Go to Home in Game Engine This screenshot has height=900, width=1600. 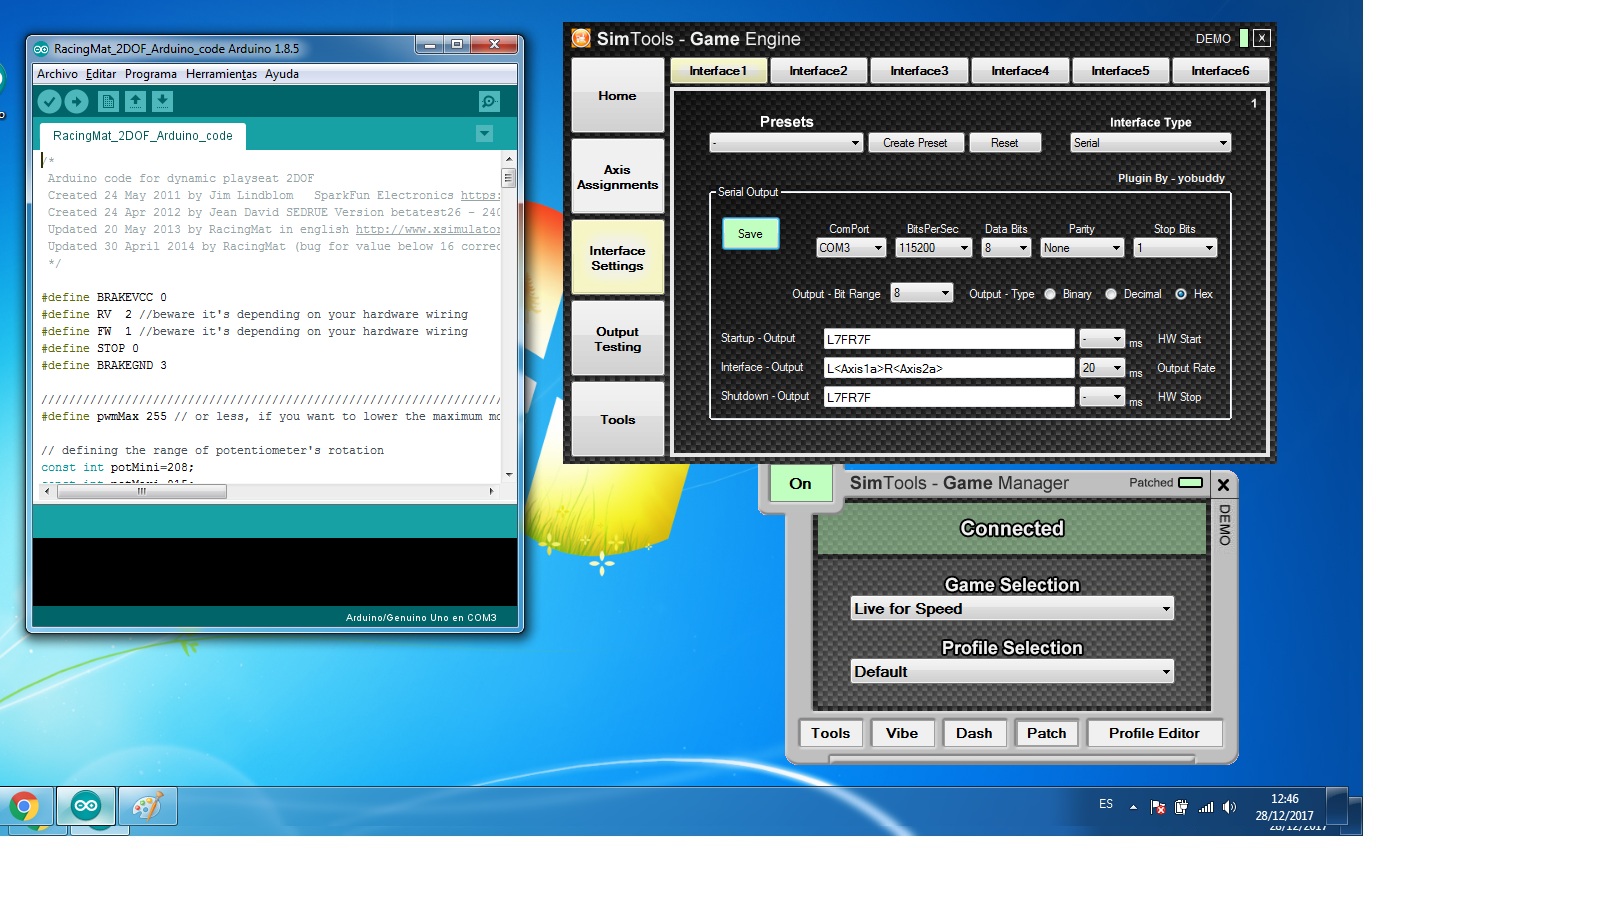617,96
